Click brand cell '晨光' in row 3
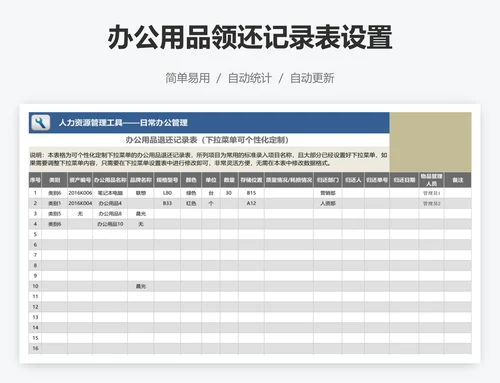The image size is (500, 383). [x=141, y=214]
